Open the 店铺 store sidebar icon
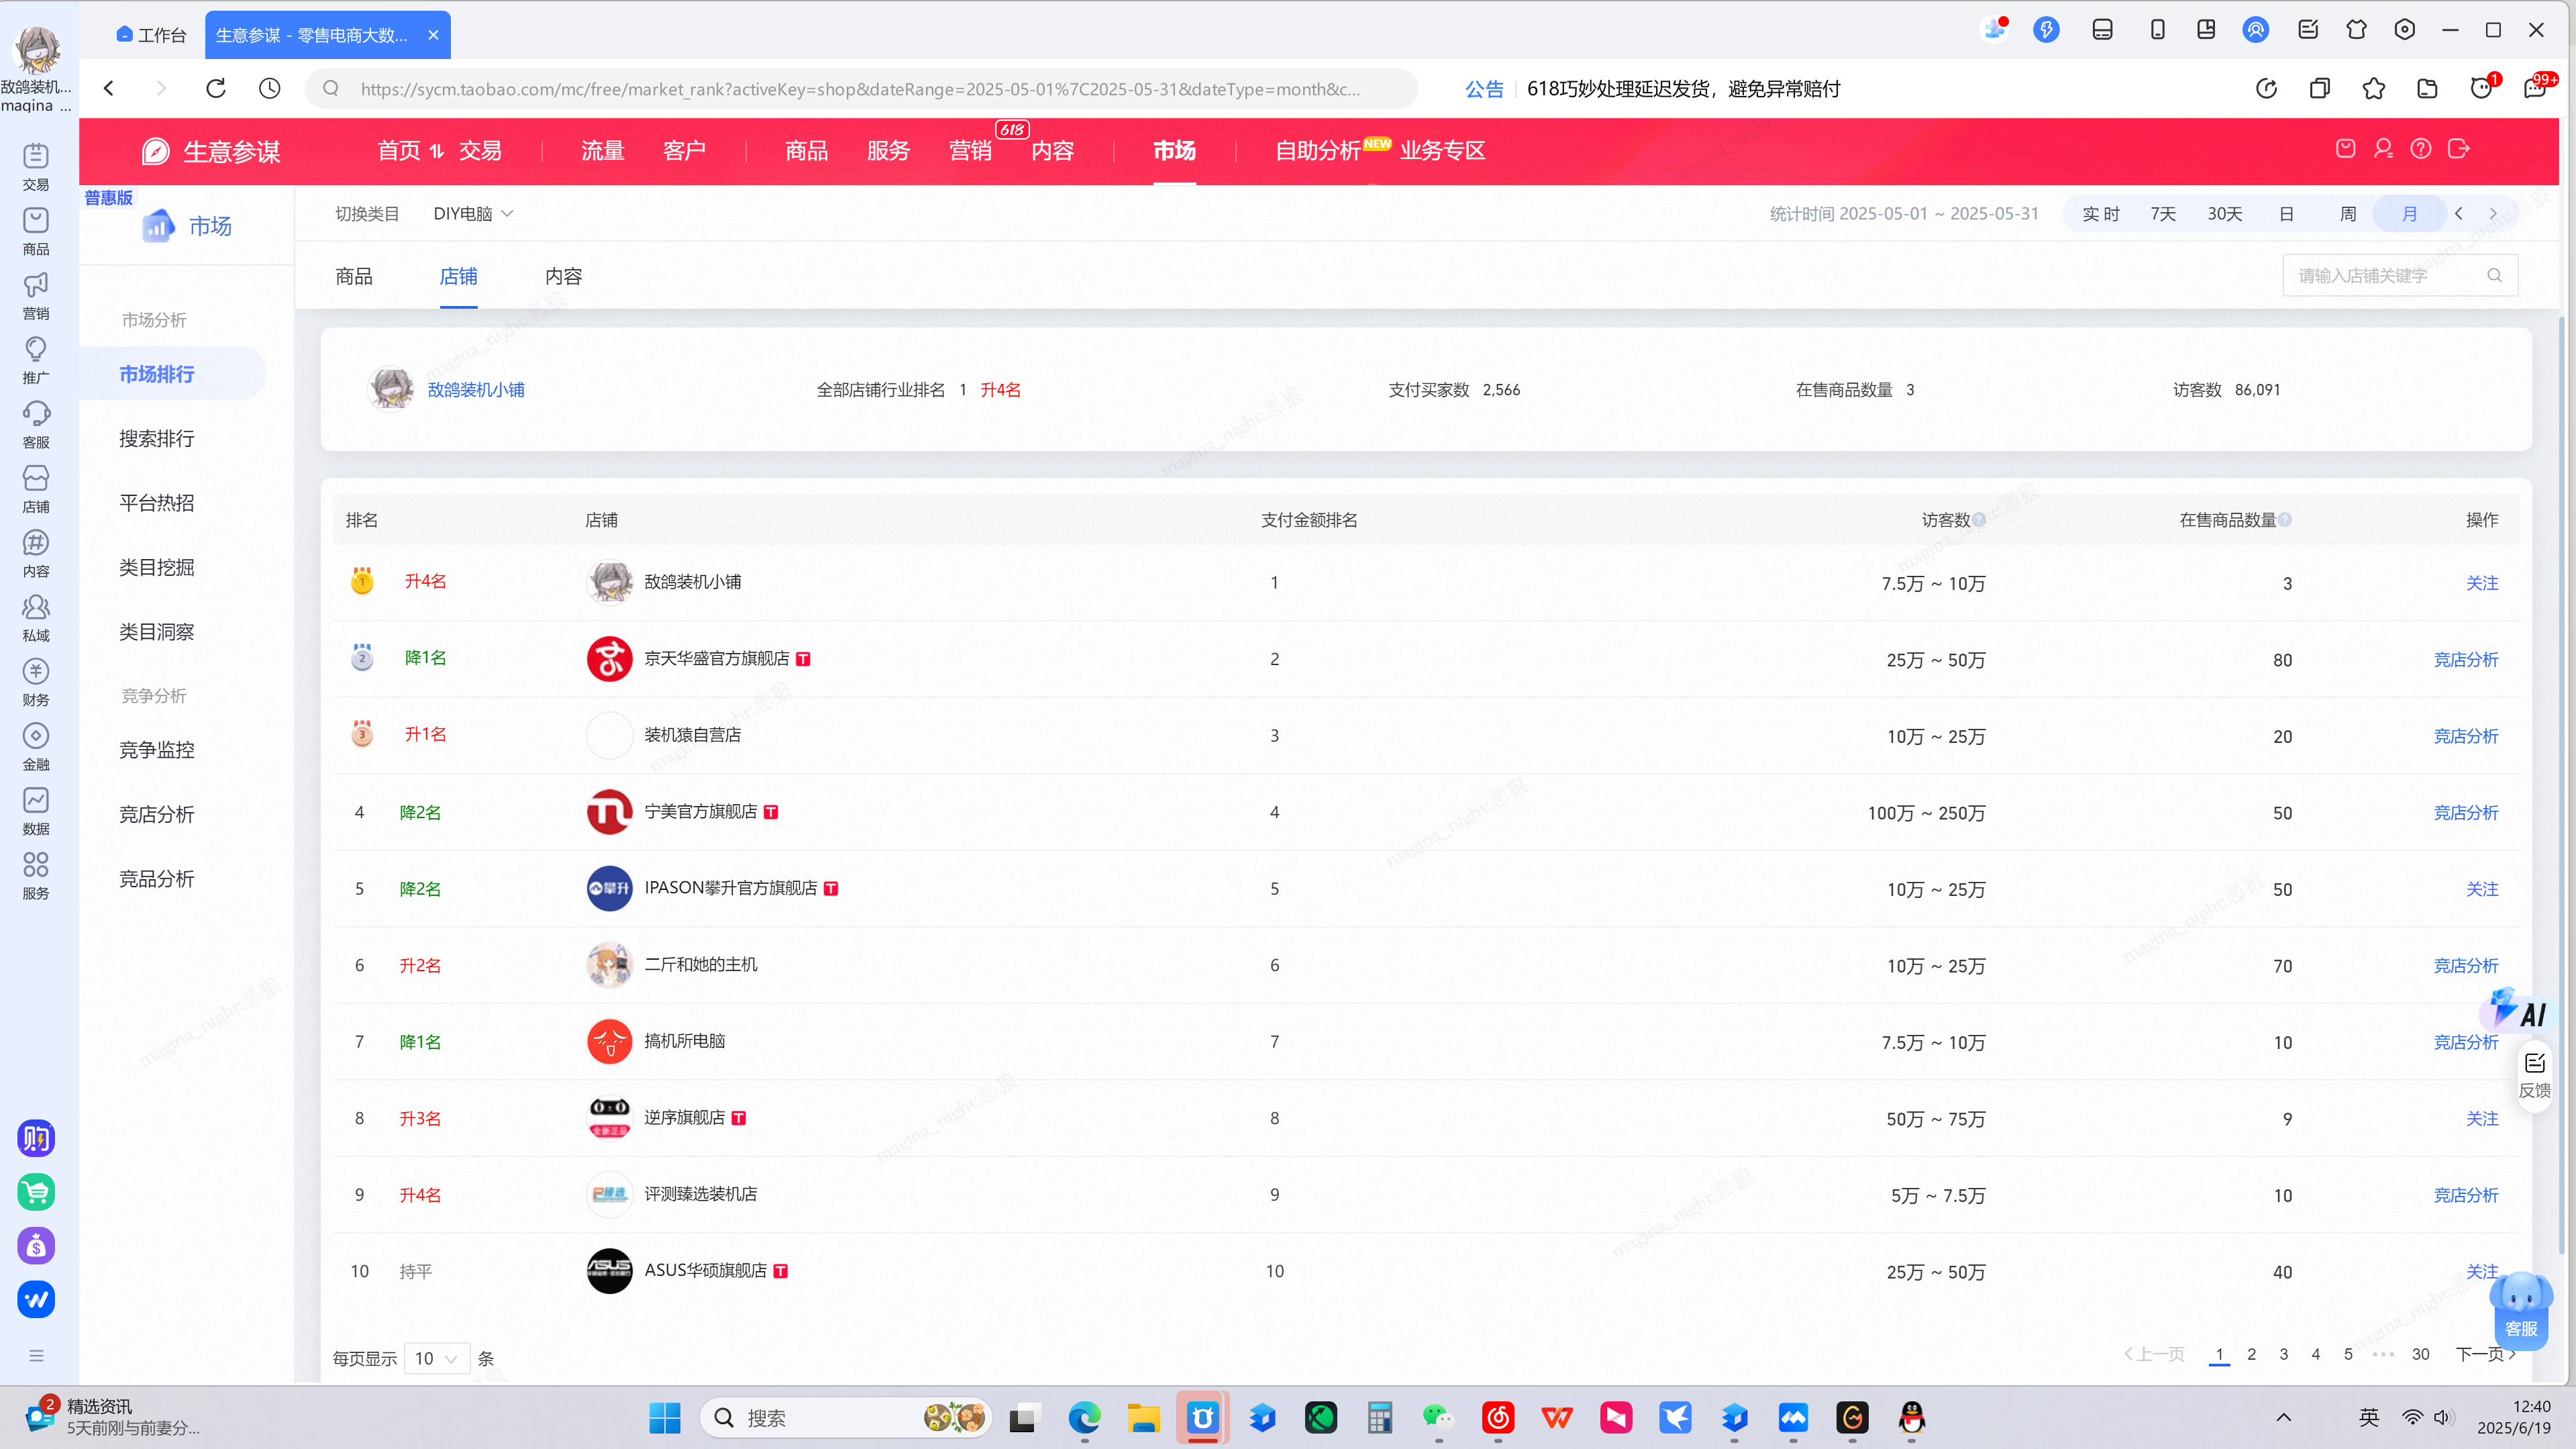This screenshot has height=1449, width=2576. [36, 489]
